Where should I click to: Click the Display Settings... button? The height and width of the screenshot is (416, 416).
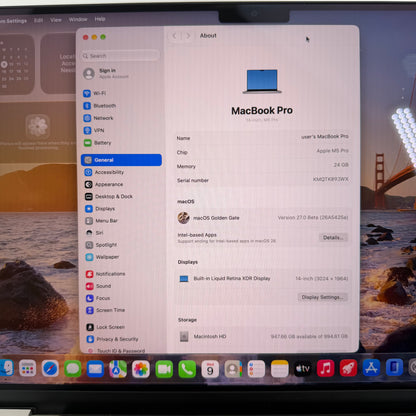(x=322, y=297)
